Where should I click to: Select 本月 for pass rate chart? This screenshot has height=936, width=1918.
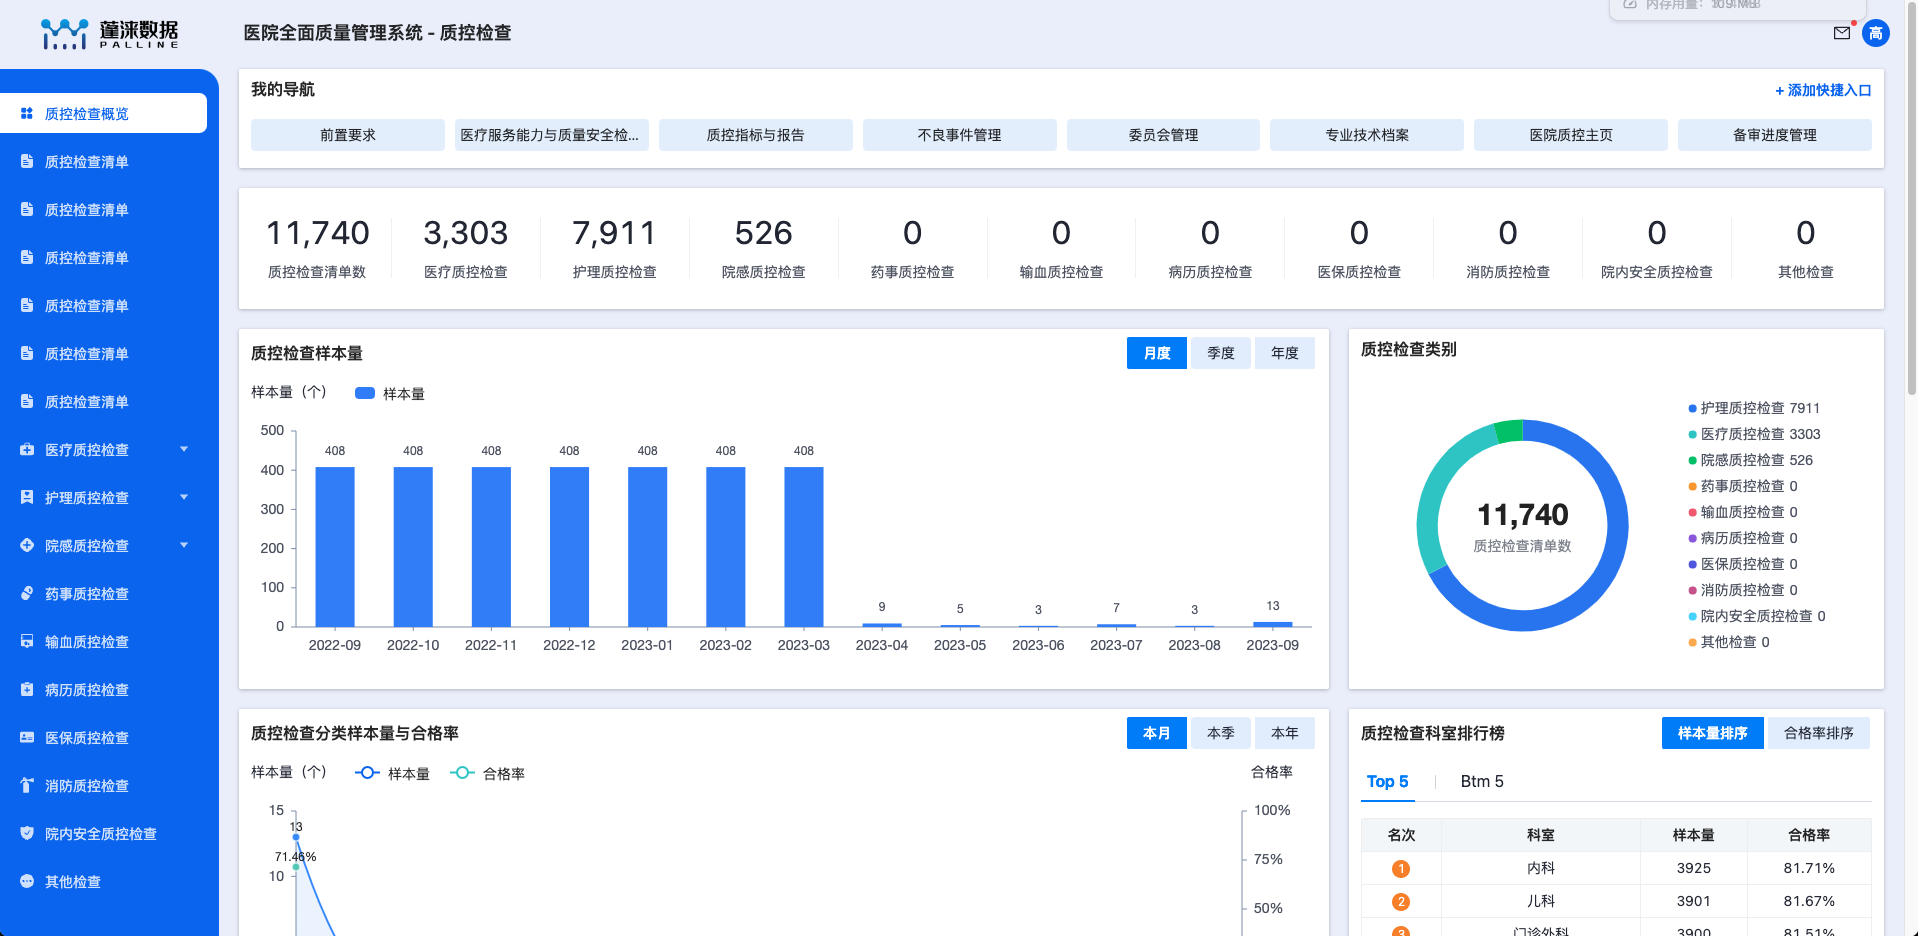[1157, 733]
